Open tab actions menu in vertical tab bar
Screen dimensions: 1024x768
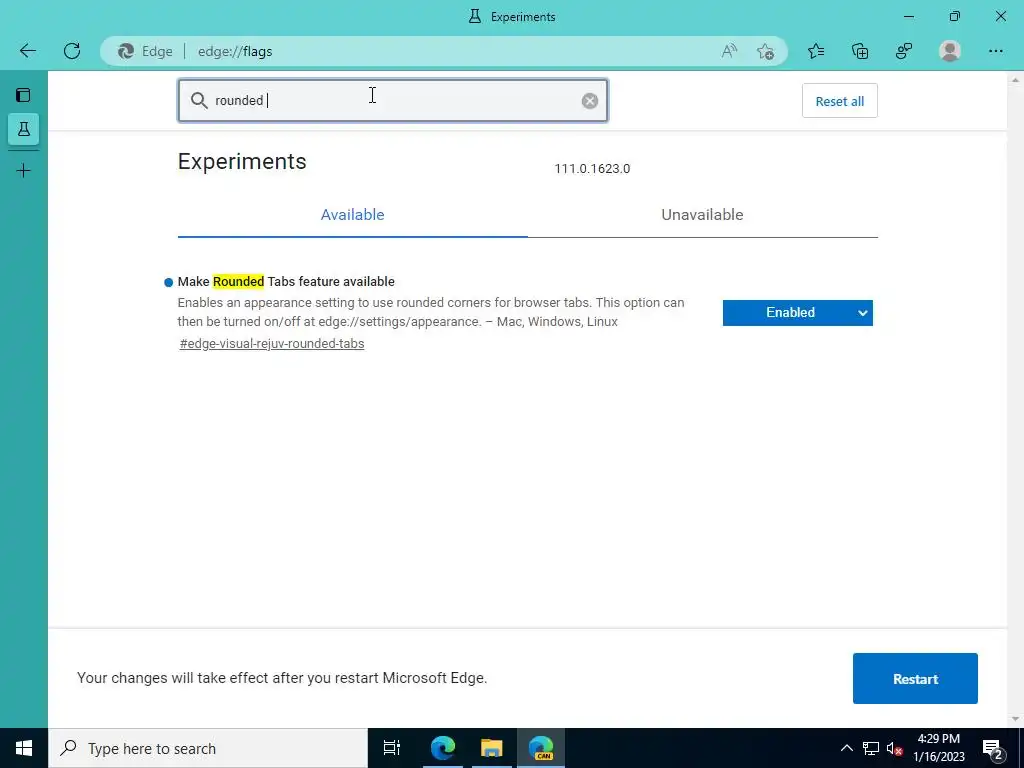(x=24, y=95)
